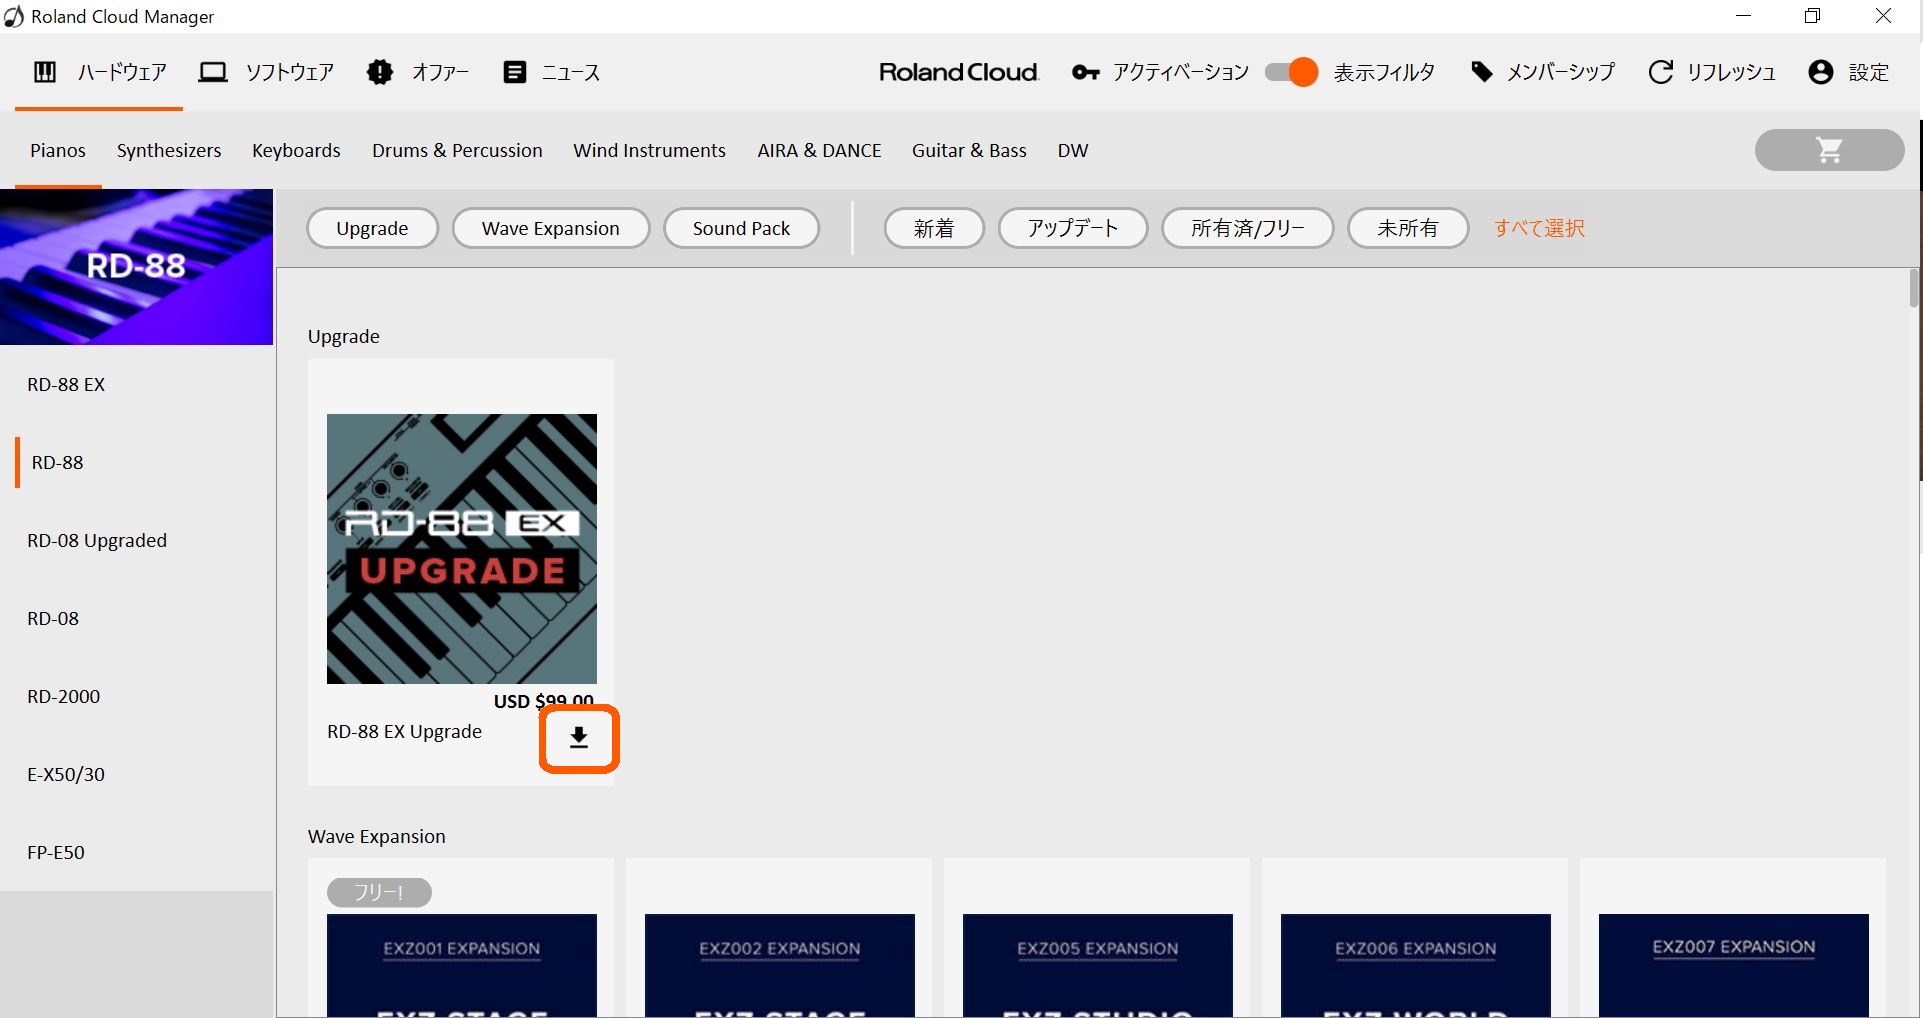This screenshot has width=1923, height=1018.
Task: Filter by アップデート updates
Action: click(1073, 228)
